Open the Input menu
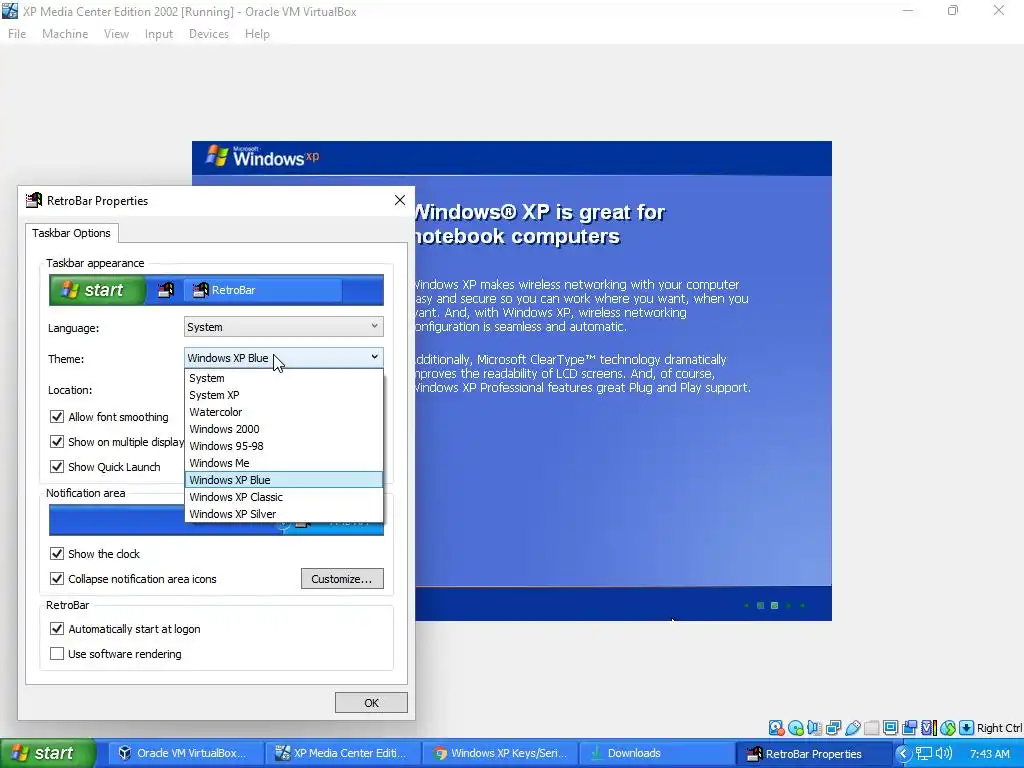1024x768 pixels. [x=159, y=34]
